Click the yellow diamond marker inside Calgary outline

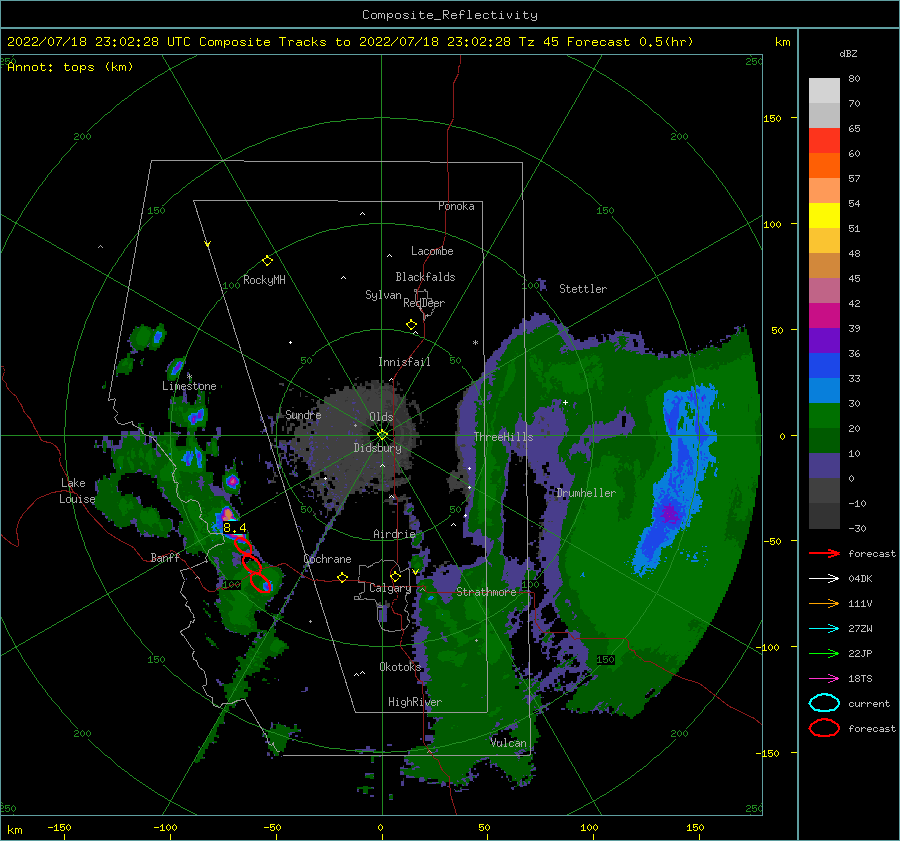pyautogui.click(x=395, y=576)
